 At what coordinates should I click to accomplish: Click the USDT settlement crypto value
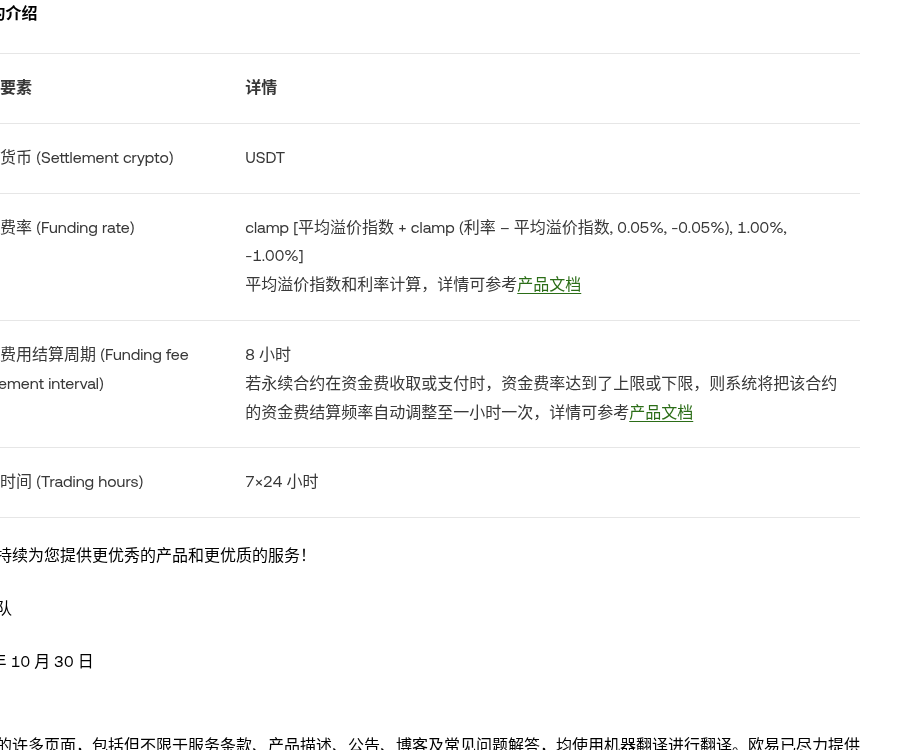(x=265, y=158)
